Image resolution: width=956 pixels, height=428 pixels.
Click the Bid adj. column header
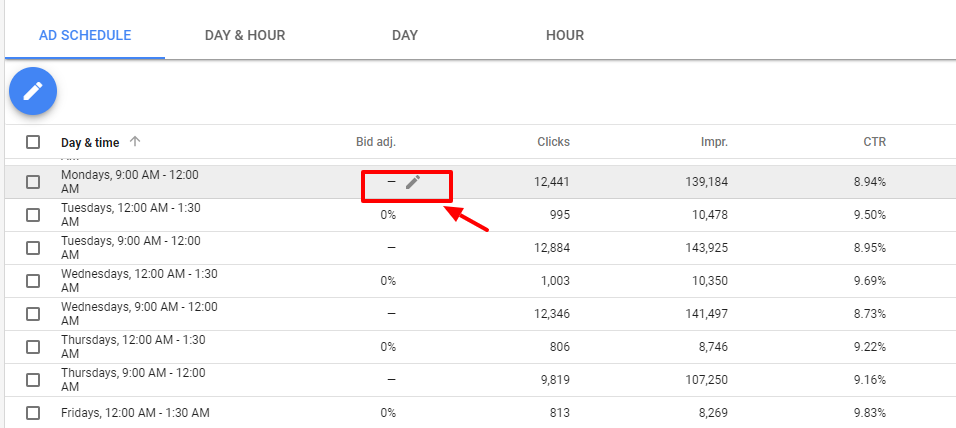[x=376, y=142]
